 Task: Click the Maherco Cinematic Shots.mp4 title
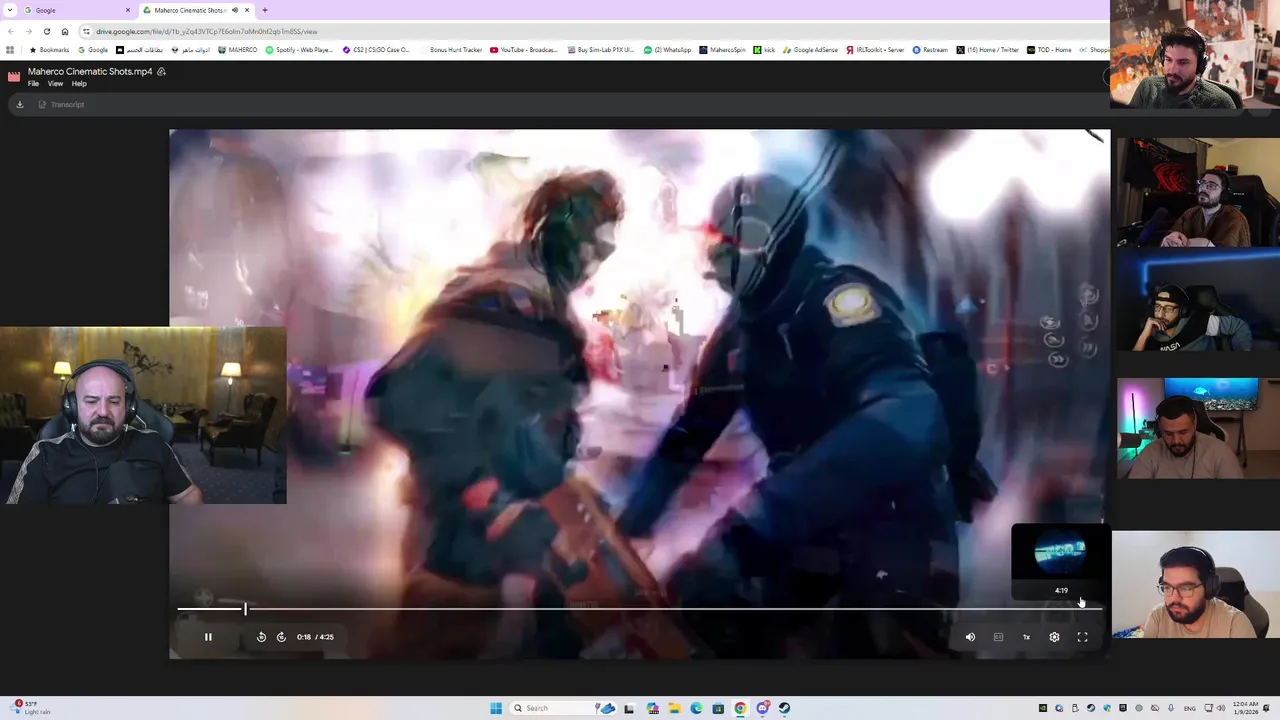(90, 72)
